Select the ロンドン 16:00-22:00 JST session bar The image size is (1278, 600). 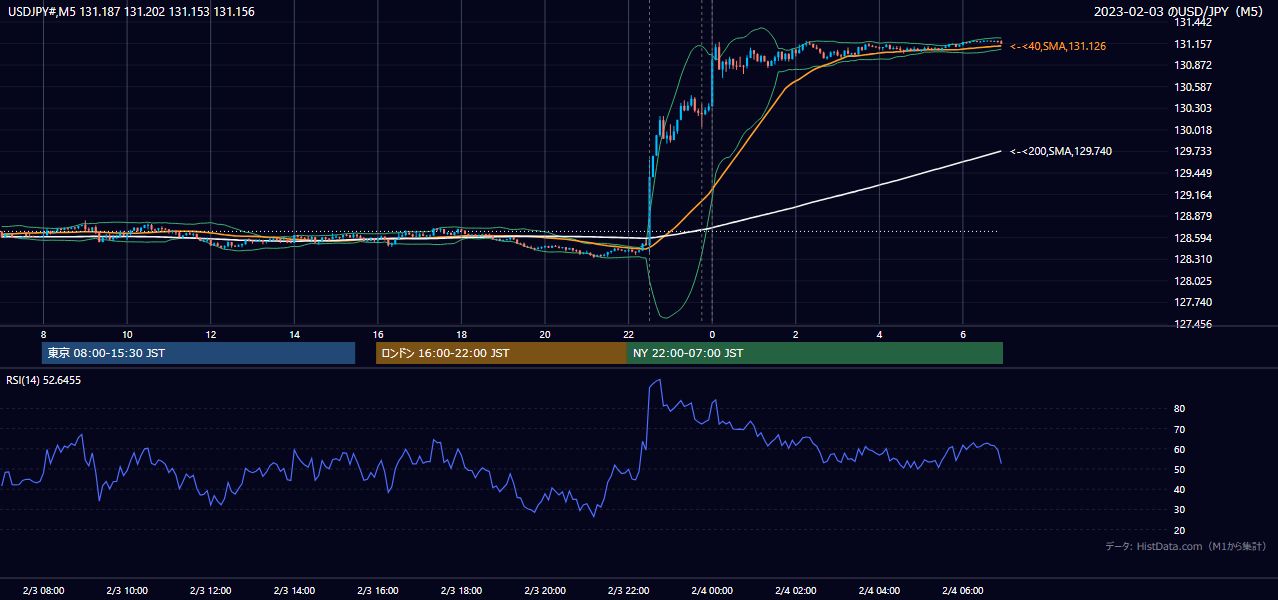tap(501, 353)
